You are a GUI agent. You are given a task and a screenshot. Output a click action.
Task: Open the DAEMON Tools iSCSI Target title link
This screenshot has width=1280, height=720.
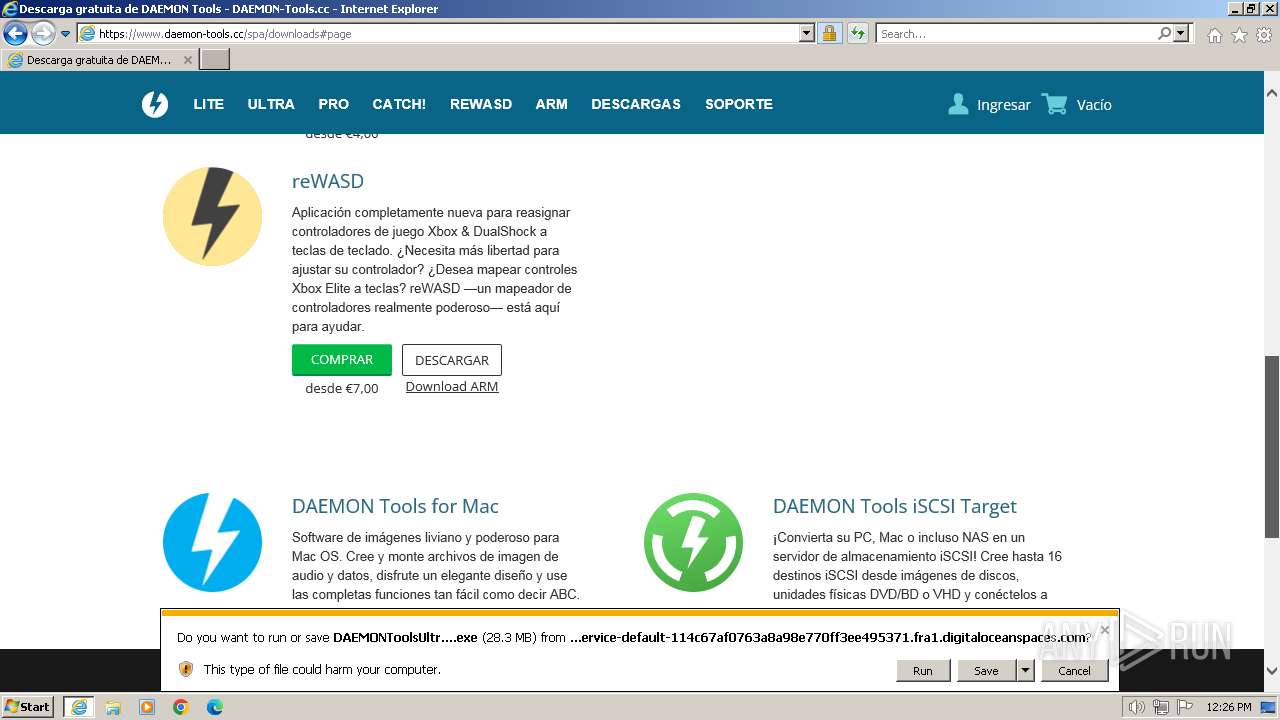(x=895, y=506)
